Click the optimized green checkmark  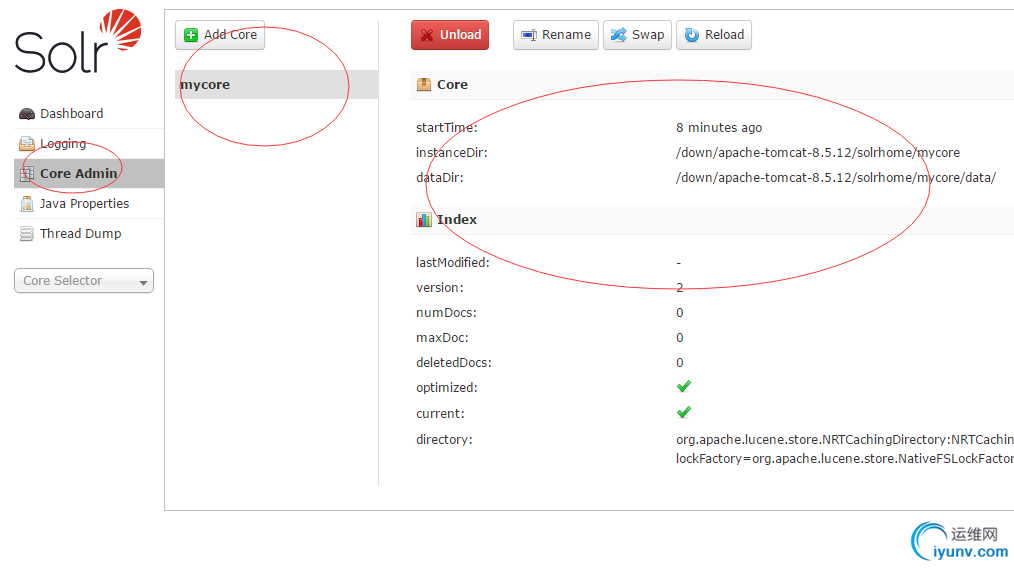[x=684, y=387]
